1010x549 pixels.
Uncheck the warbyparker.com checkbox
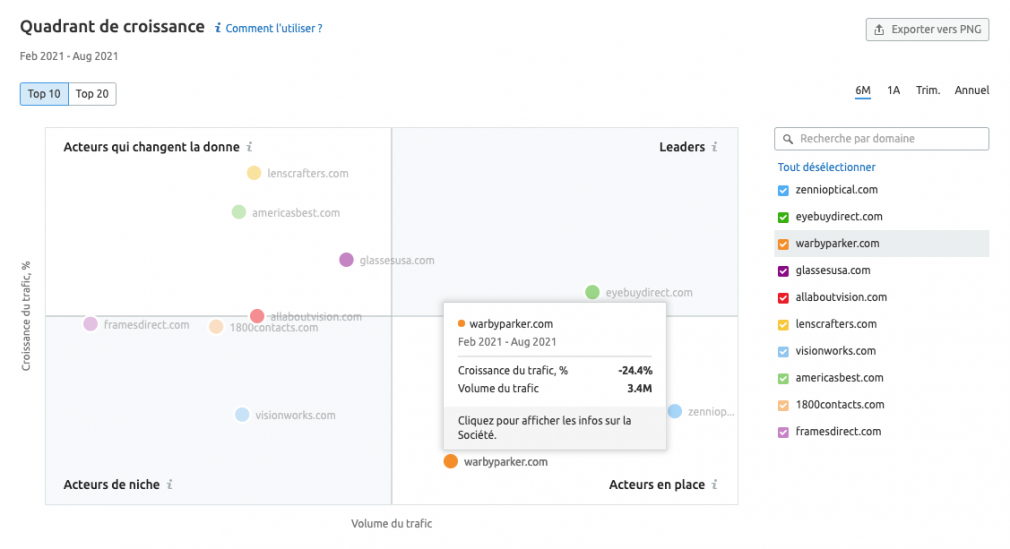click(783, 244)
